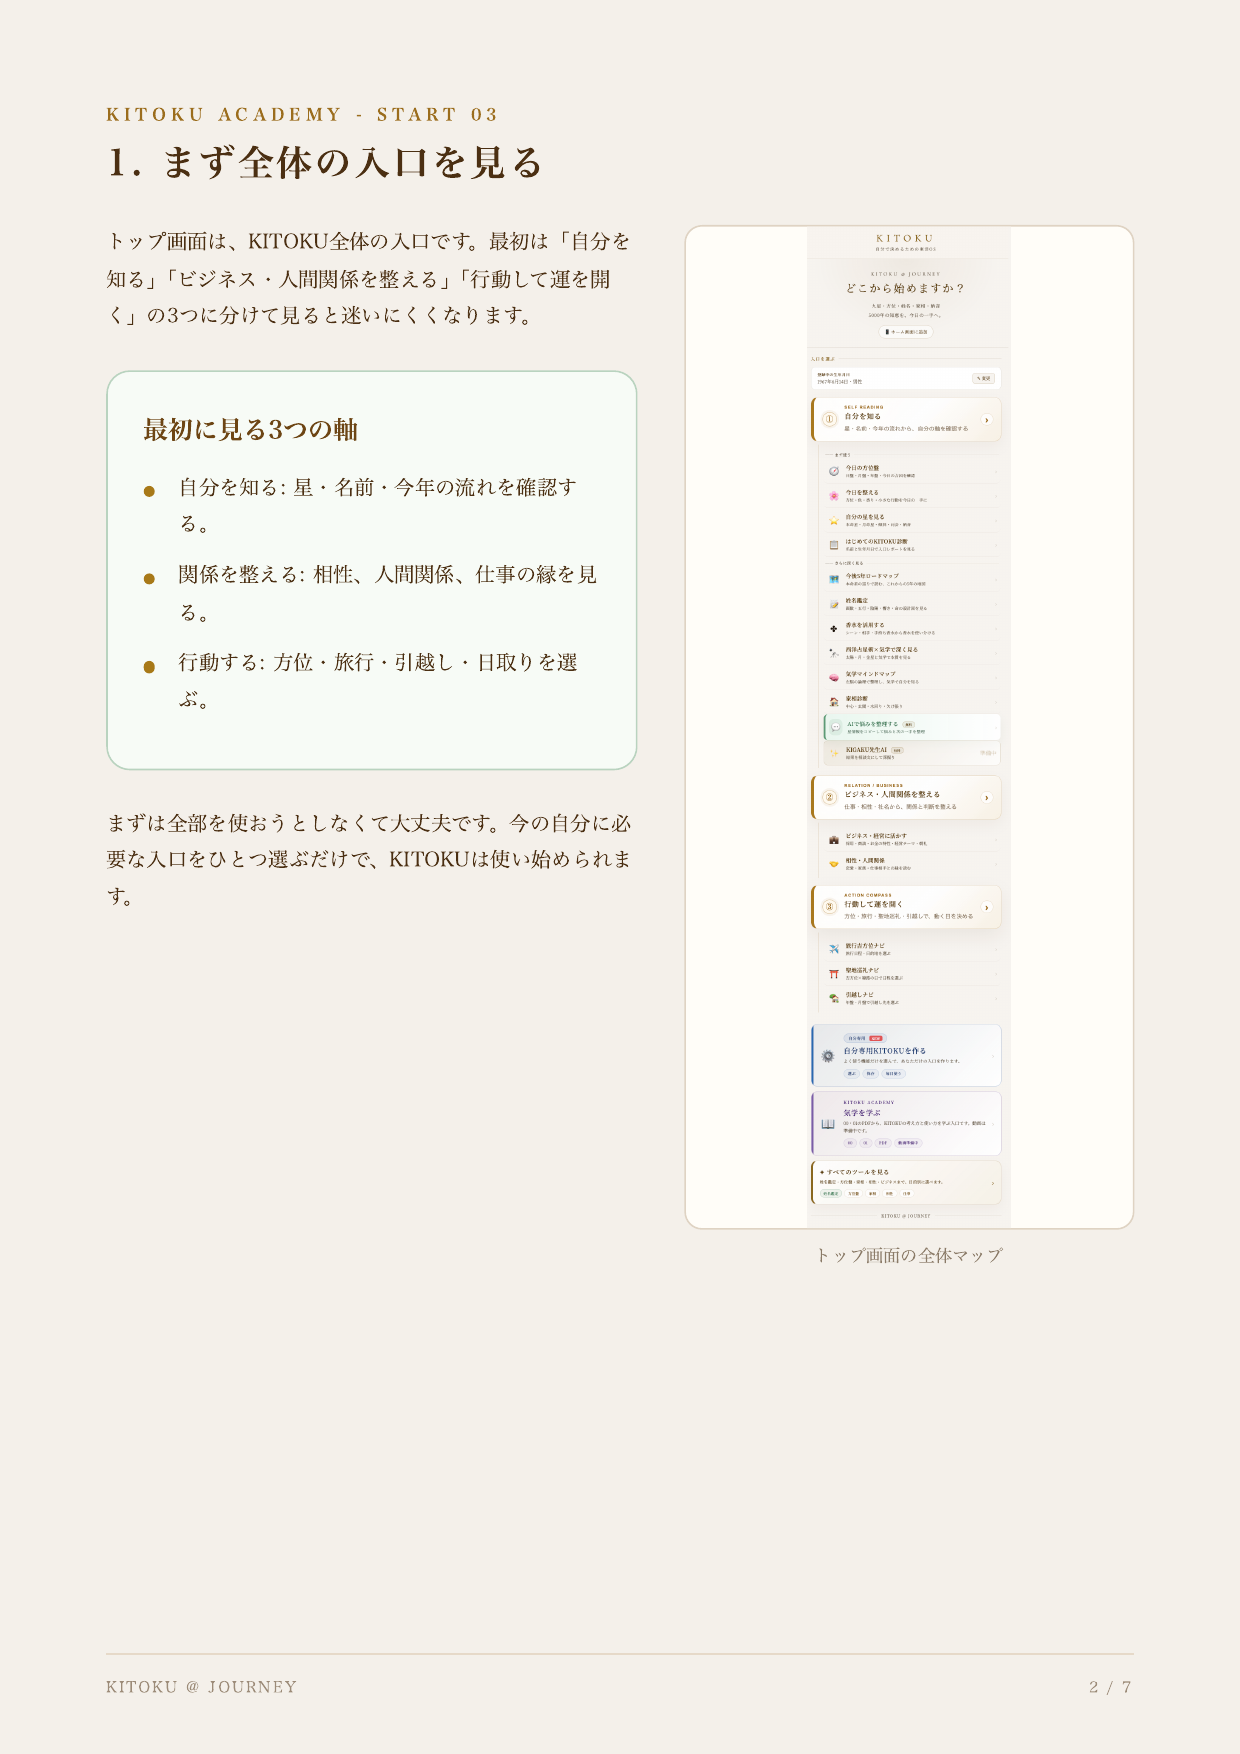Click the speech bubble icon for AIで悩みを整理する
The height and width of the screenshot is (1754, 1240).
pyautogui.click(x=836, y=727)
